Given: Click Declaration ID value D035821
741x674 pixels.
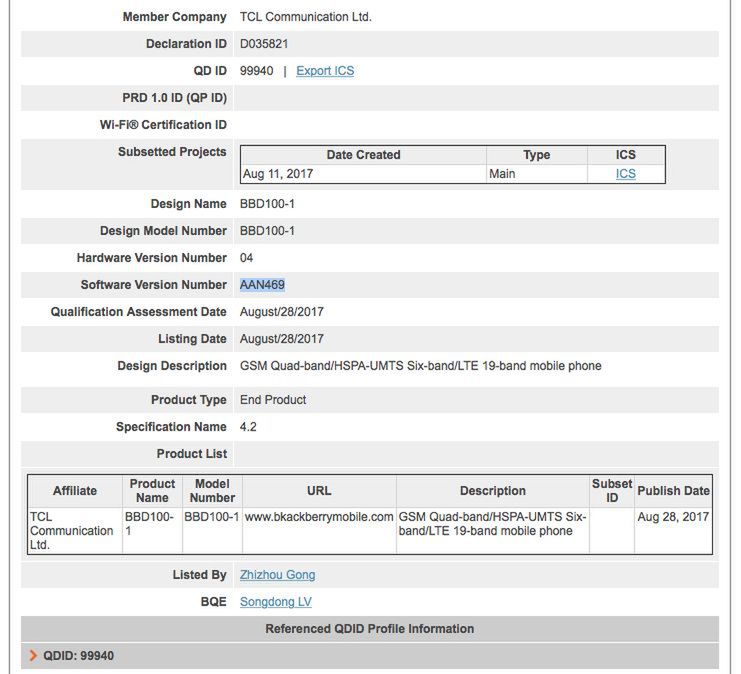Looking at the screenshot, I should coord(264,44).
